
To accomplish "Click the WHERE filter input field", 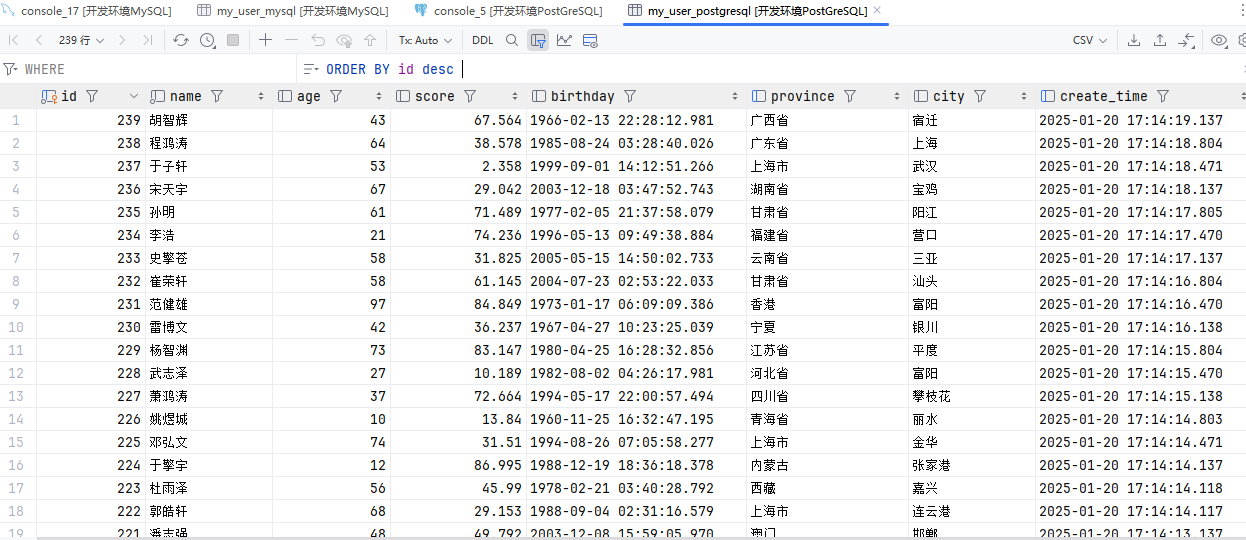I will (x=150, y=69).
